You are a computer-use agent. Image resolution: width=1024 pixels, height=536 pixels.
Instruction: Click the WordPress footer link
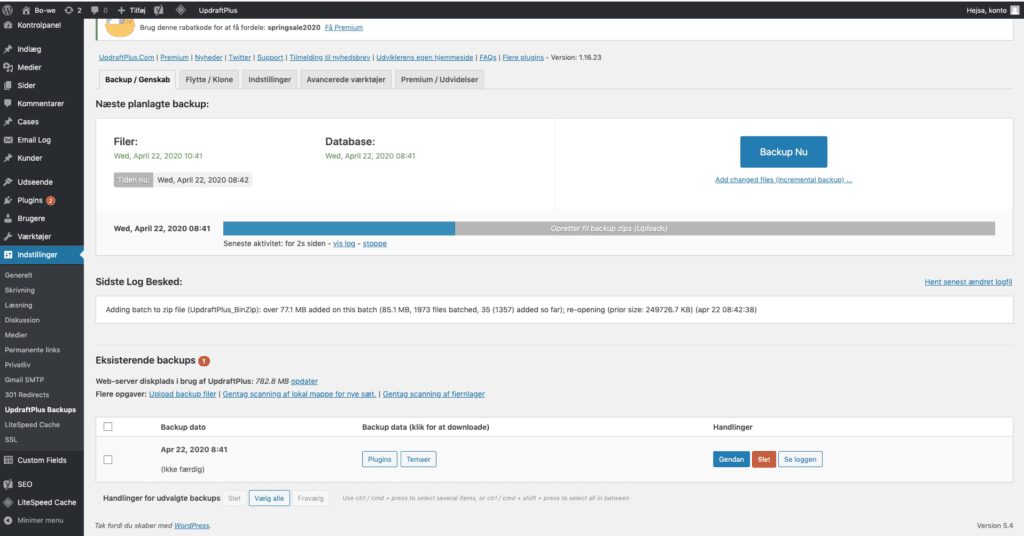(191, 526)
